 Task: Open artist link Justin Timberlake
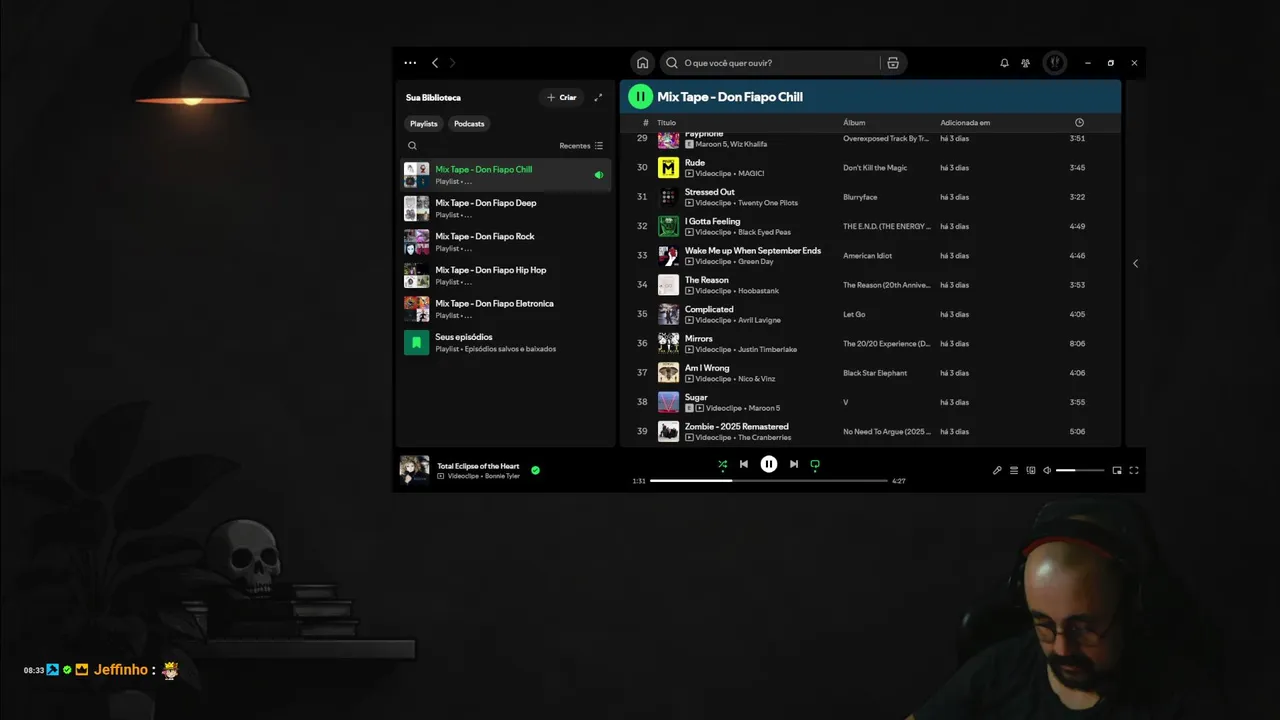(x=767, y=349)
